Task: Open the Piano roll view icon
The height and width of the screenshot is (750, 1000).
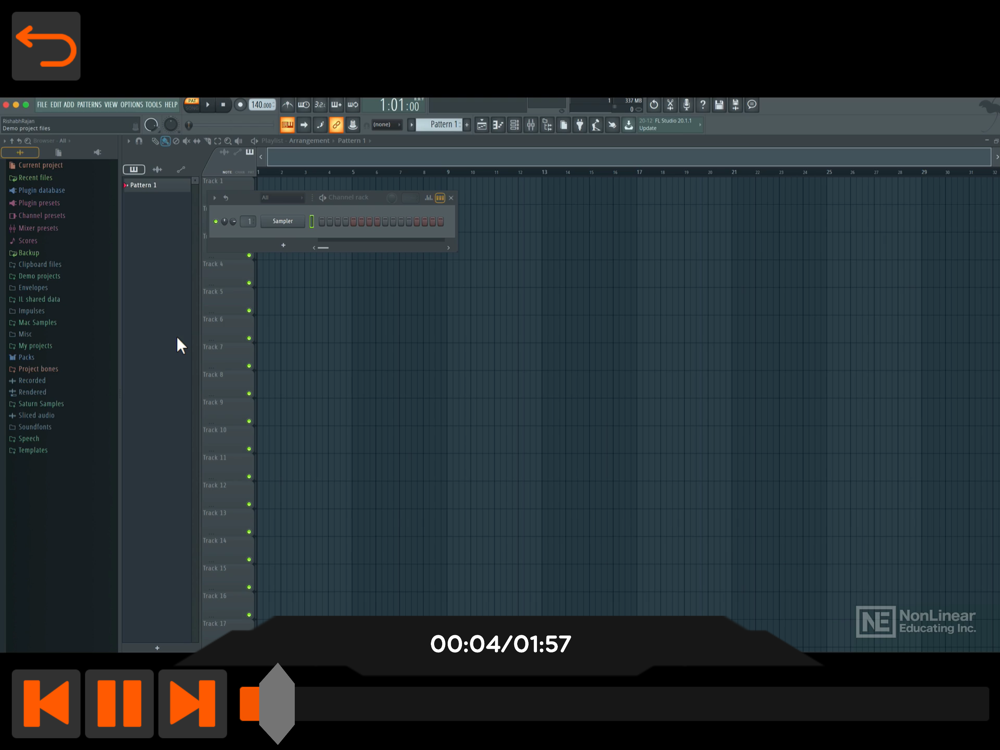Action: (x=498, y=125)
